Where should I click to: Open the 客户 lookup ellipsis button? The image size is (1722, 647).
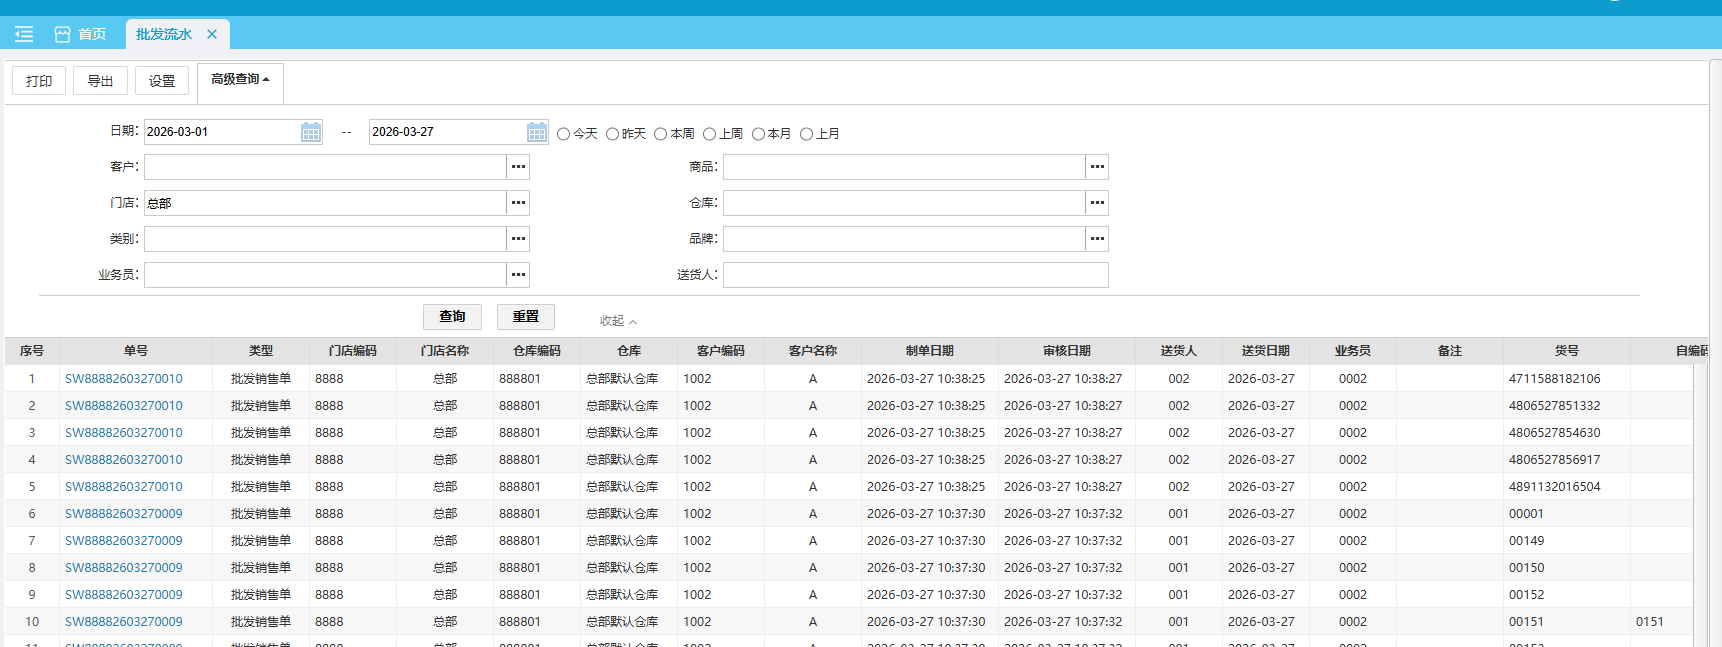(518, 167)
